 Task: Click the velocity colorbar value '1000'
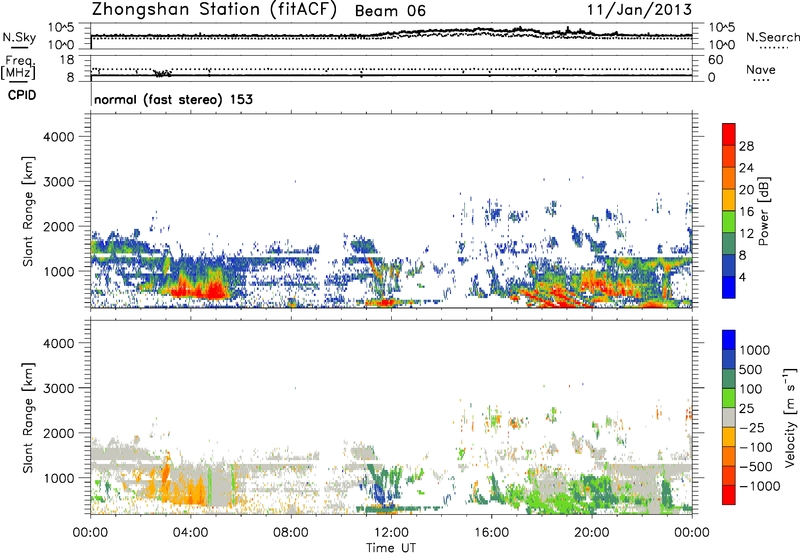click(x=755, y=350)
